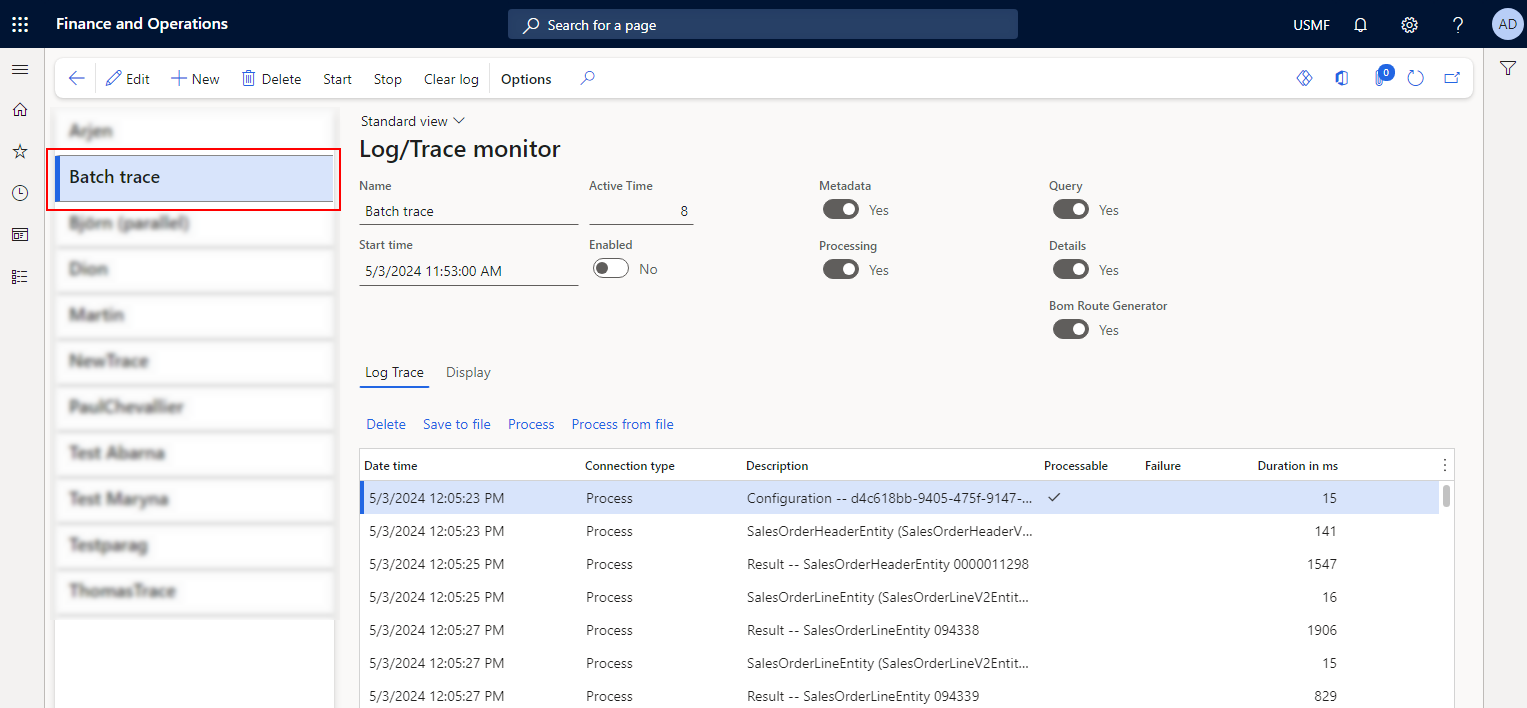Open the Recent clock icon in the sidebar
1527x708 pixels.
(x=20, y=193)
